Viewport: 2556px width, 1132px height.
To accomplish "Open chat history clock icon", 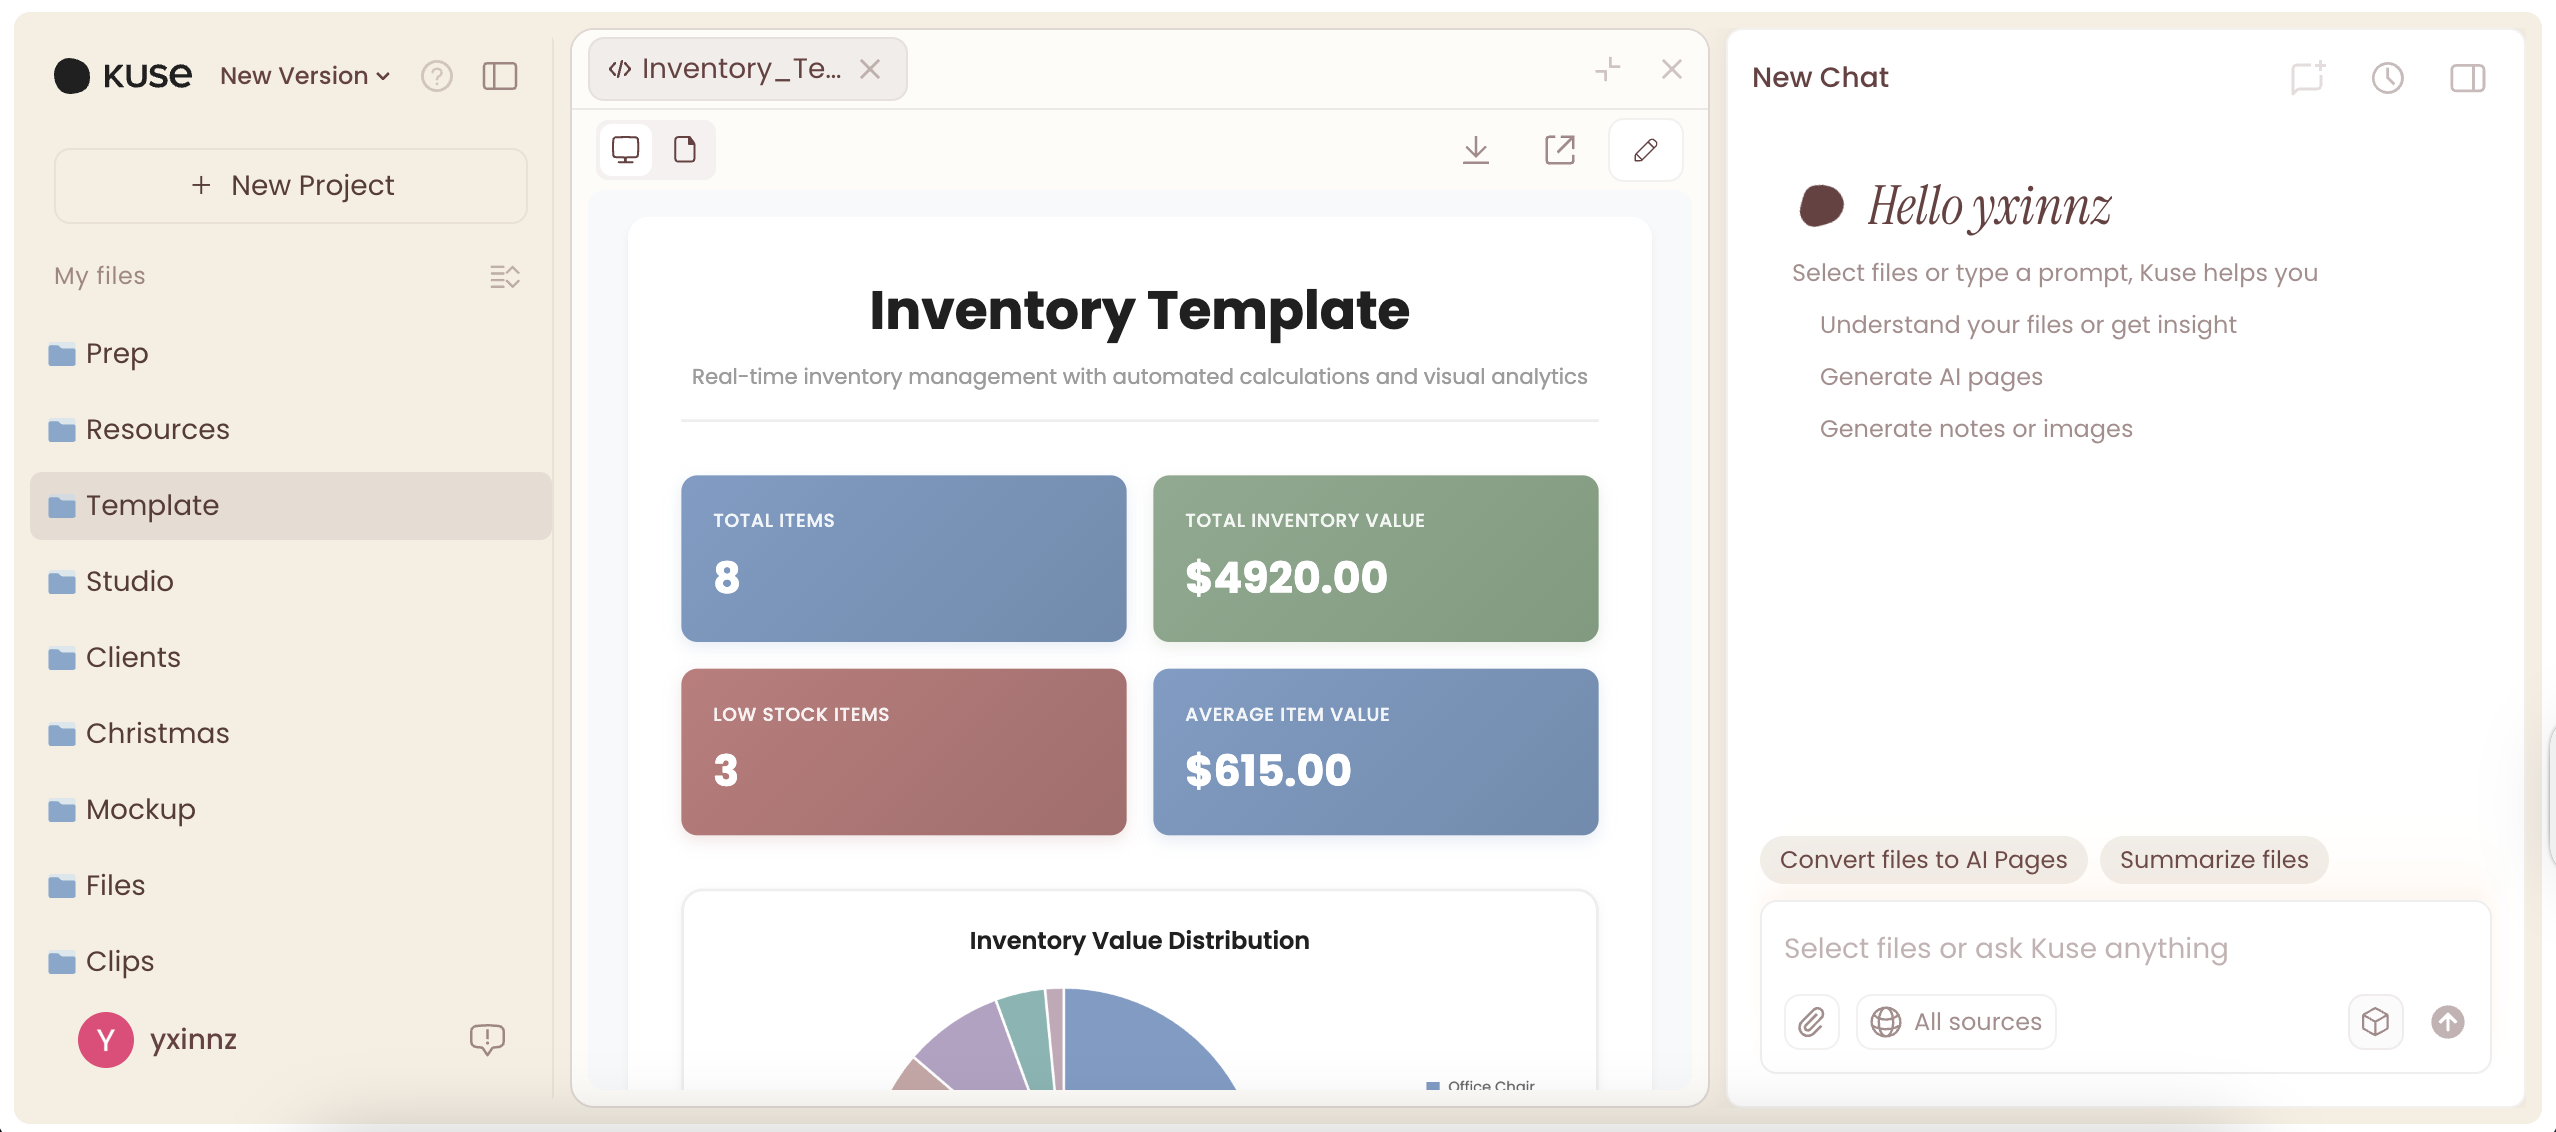I will point(2387,78).
